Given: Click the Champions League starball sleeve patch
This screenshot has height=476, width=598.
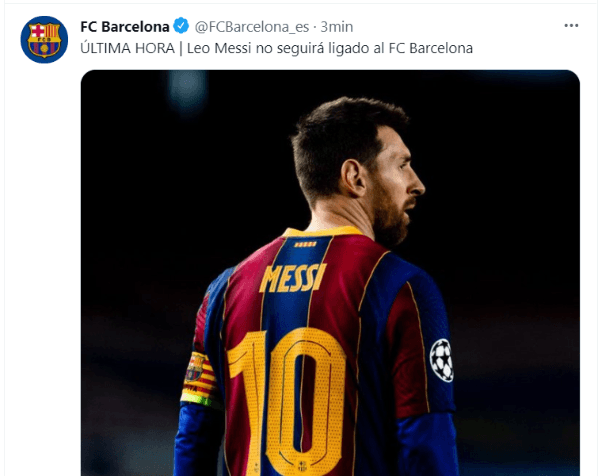Looking at the screenshot, I should [442, 360].
